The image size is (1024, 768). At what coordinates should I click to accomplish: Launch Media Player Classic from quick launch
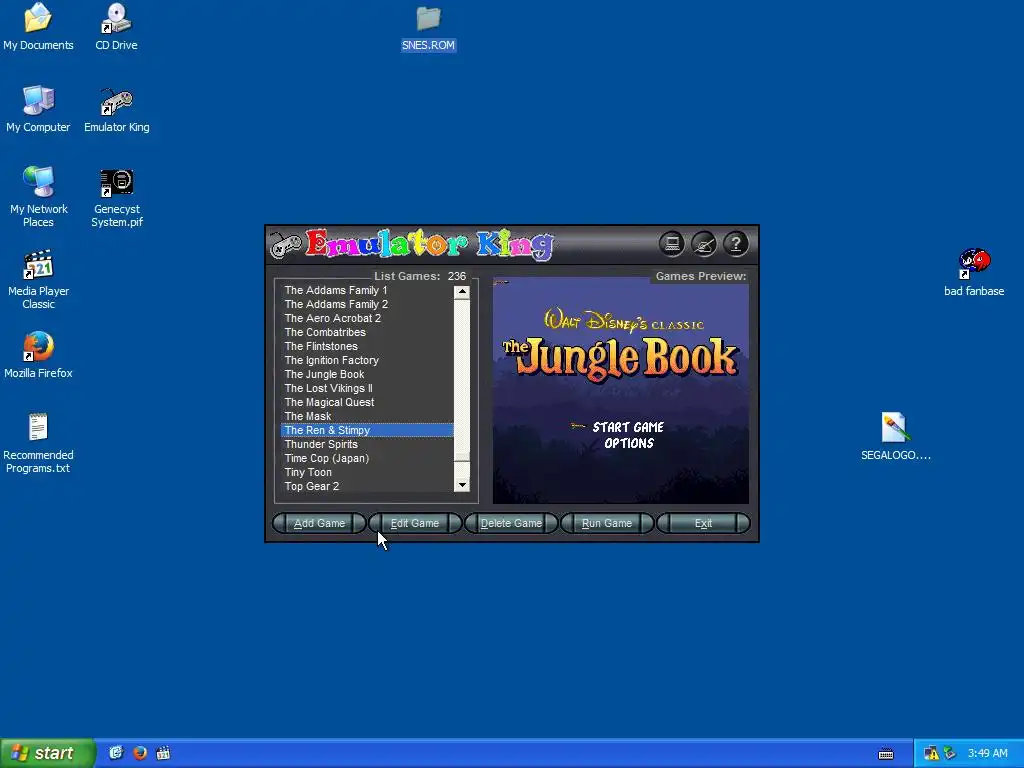click(x=163, y=753)
